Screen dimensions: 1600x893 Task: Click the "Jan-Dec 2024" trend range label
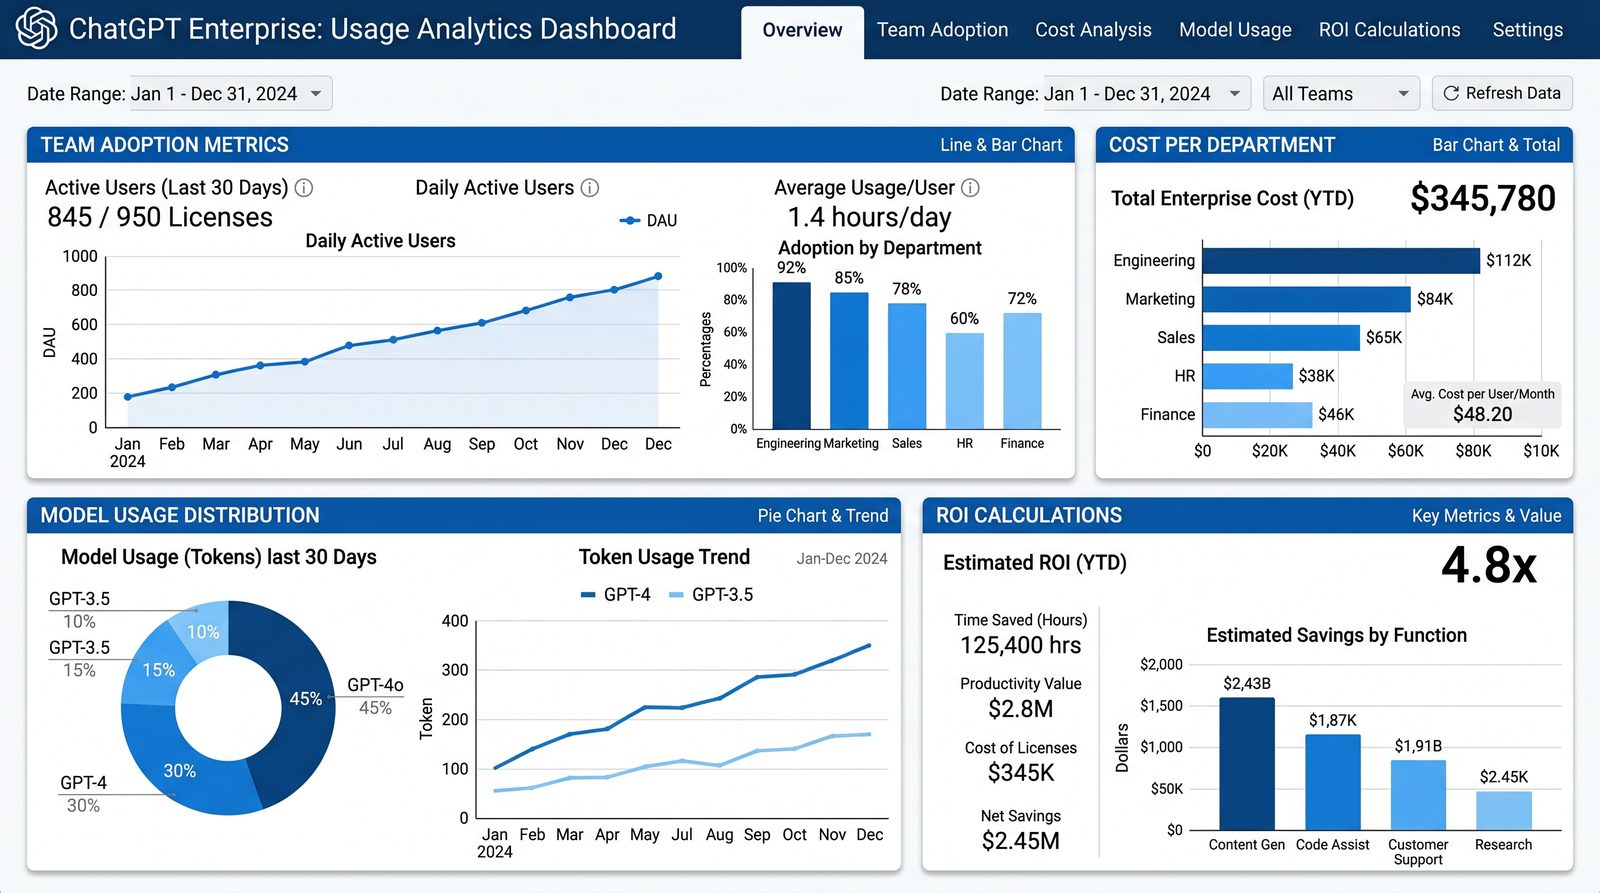click(x=842, y=559)
